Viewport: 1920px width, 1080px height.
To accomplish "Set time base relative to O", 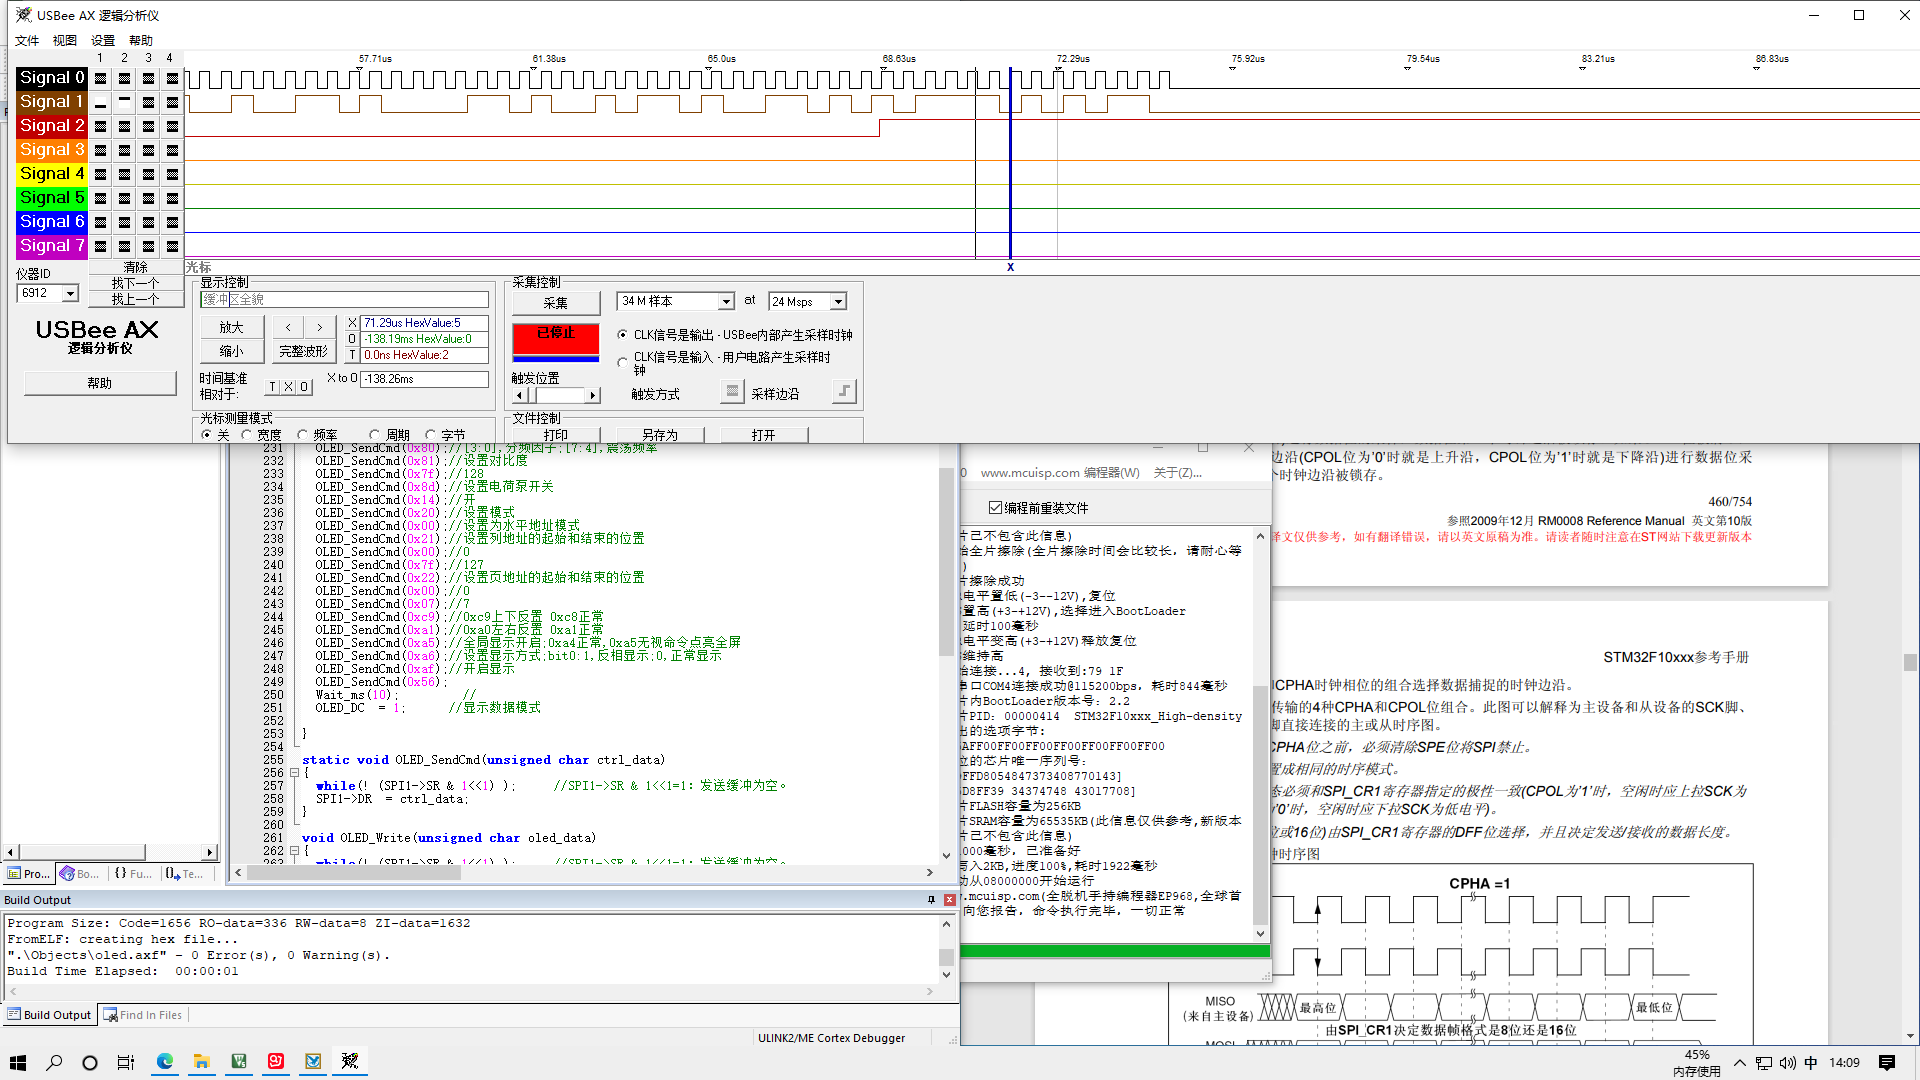I will [x=304, y=387].
